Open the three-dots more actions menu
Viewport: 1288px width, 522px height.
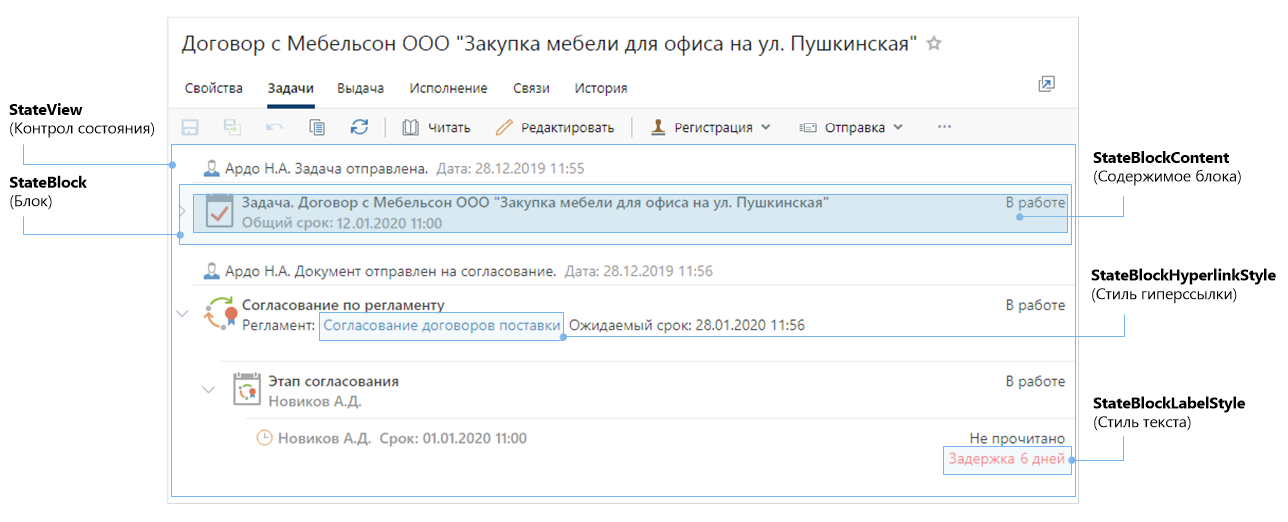[x=944, y=127]
